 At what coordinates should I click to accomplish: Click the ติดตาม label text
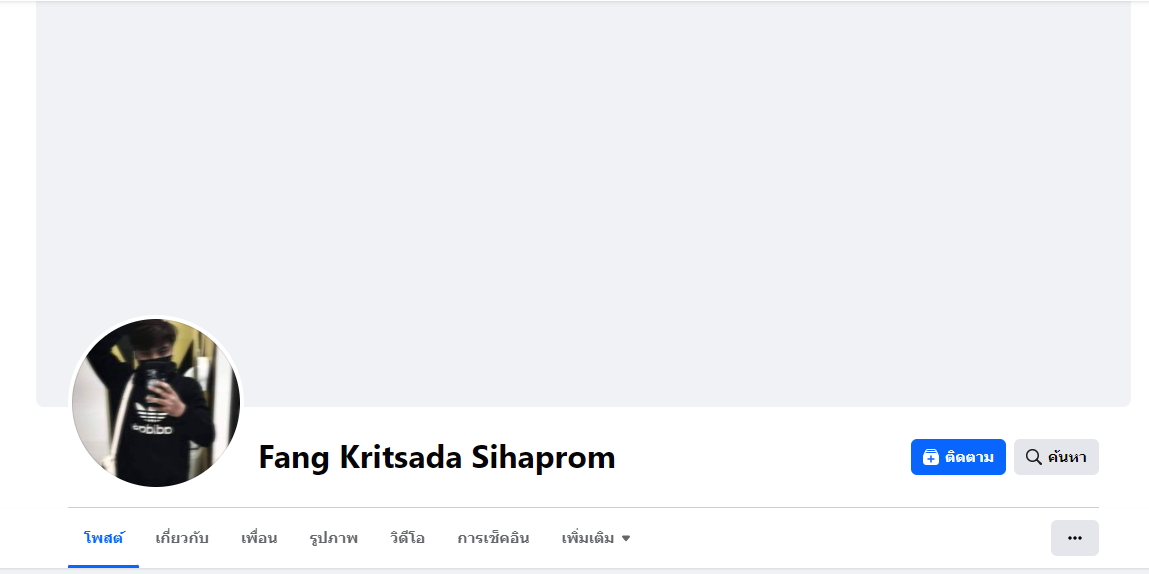969,457
